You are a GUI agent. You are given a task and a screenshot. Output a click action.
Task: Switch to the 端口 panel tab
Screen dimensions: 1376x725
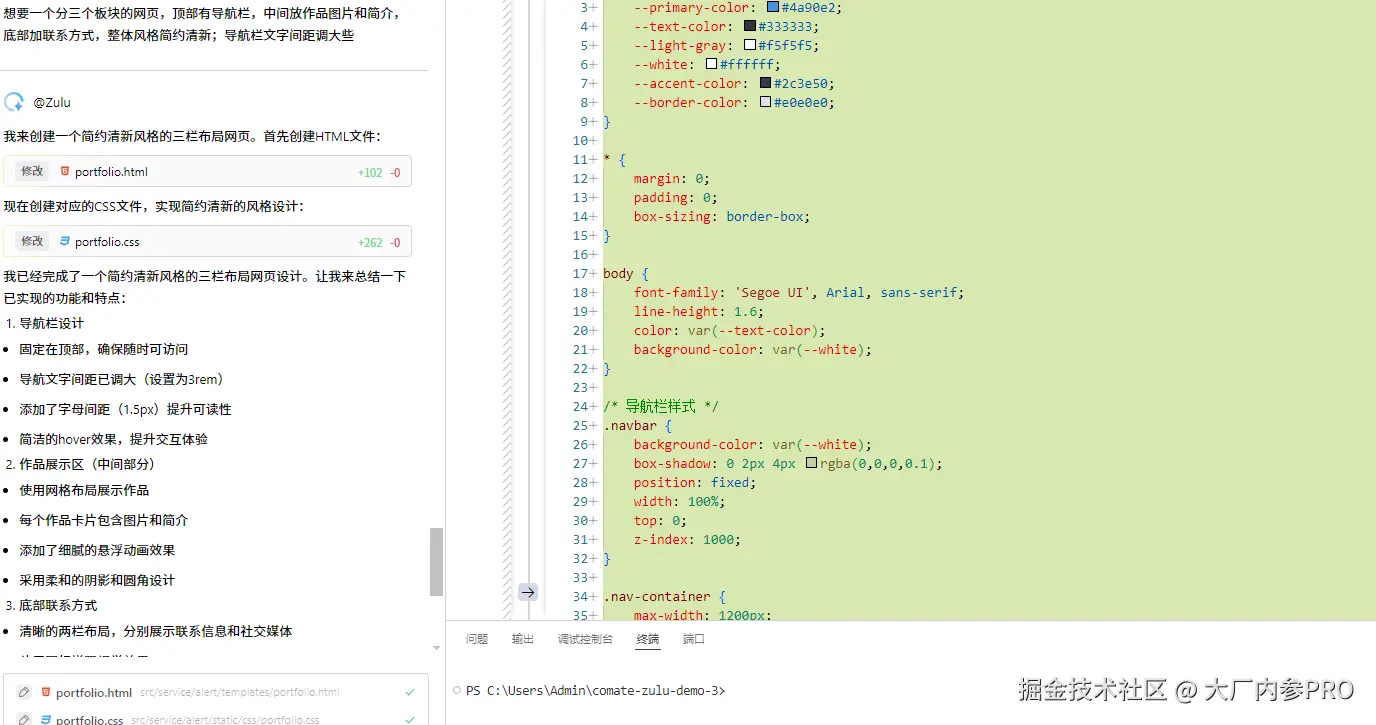click(694, 639)
